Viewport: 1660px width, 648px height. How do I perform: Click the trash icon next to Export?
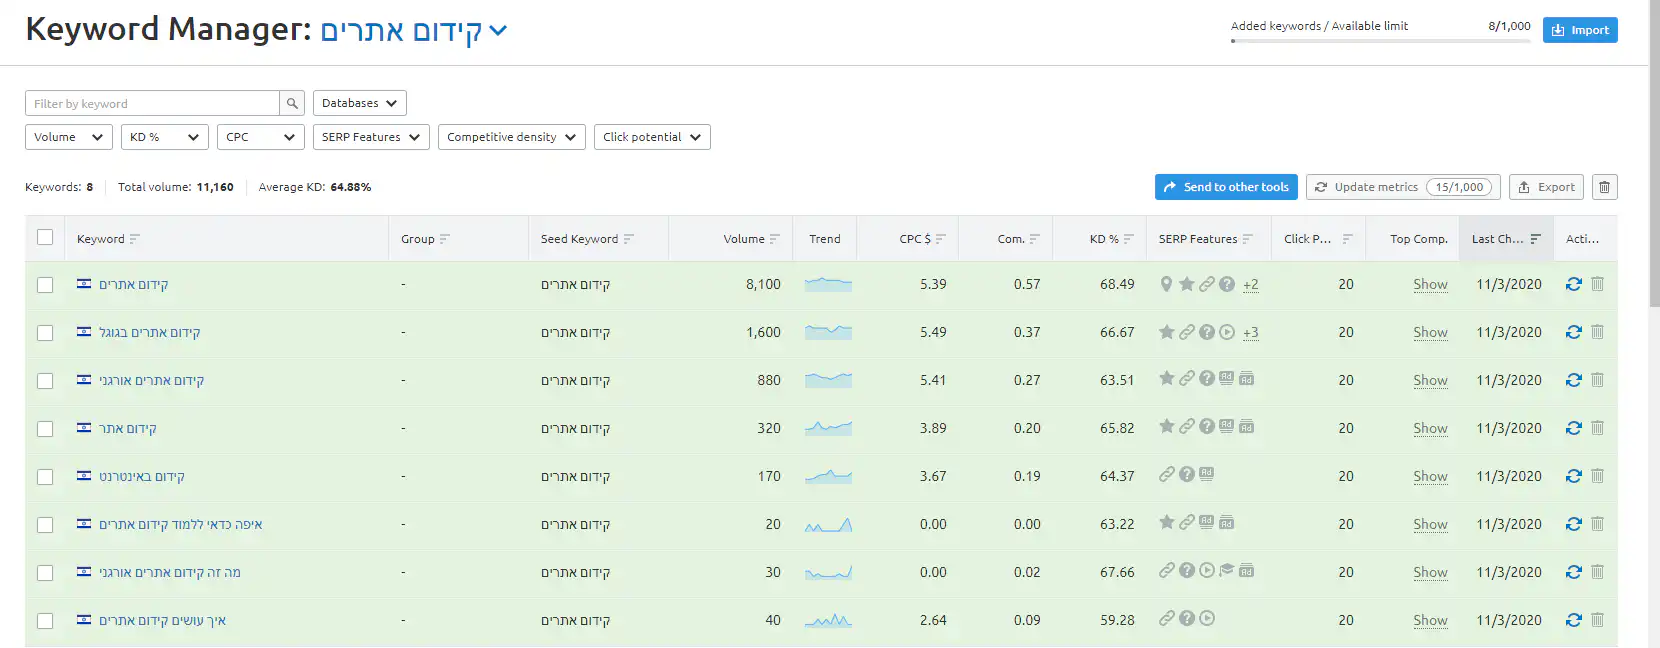coord(1604,187)
